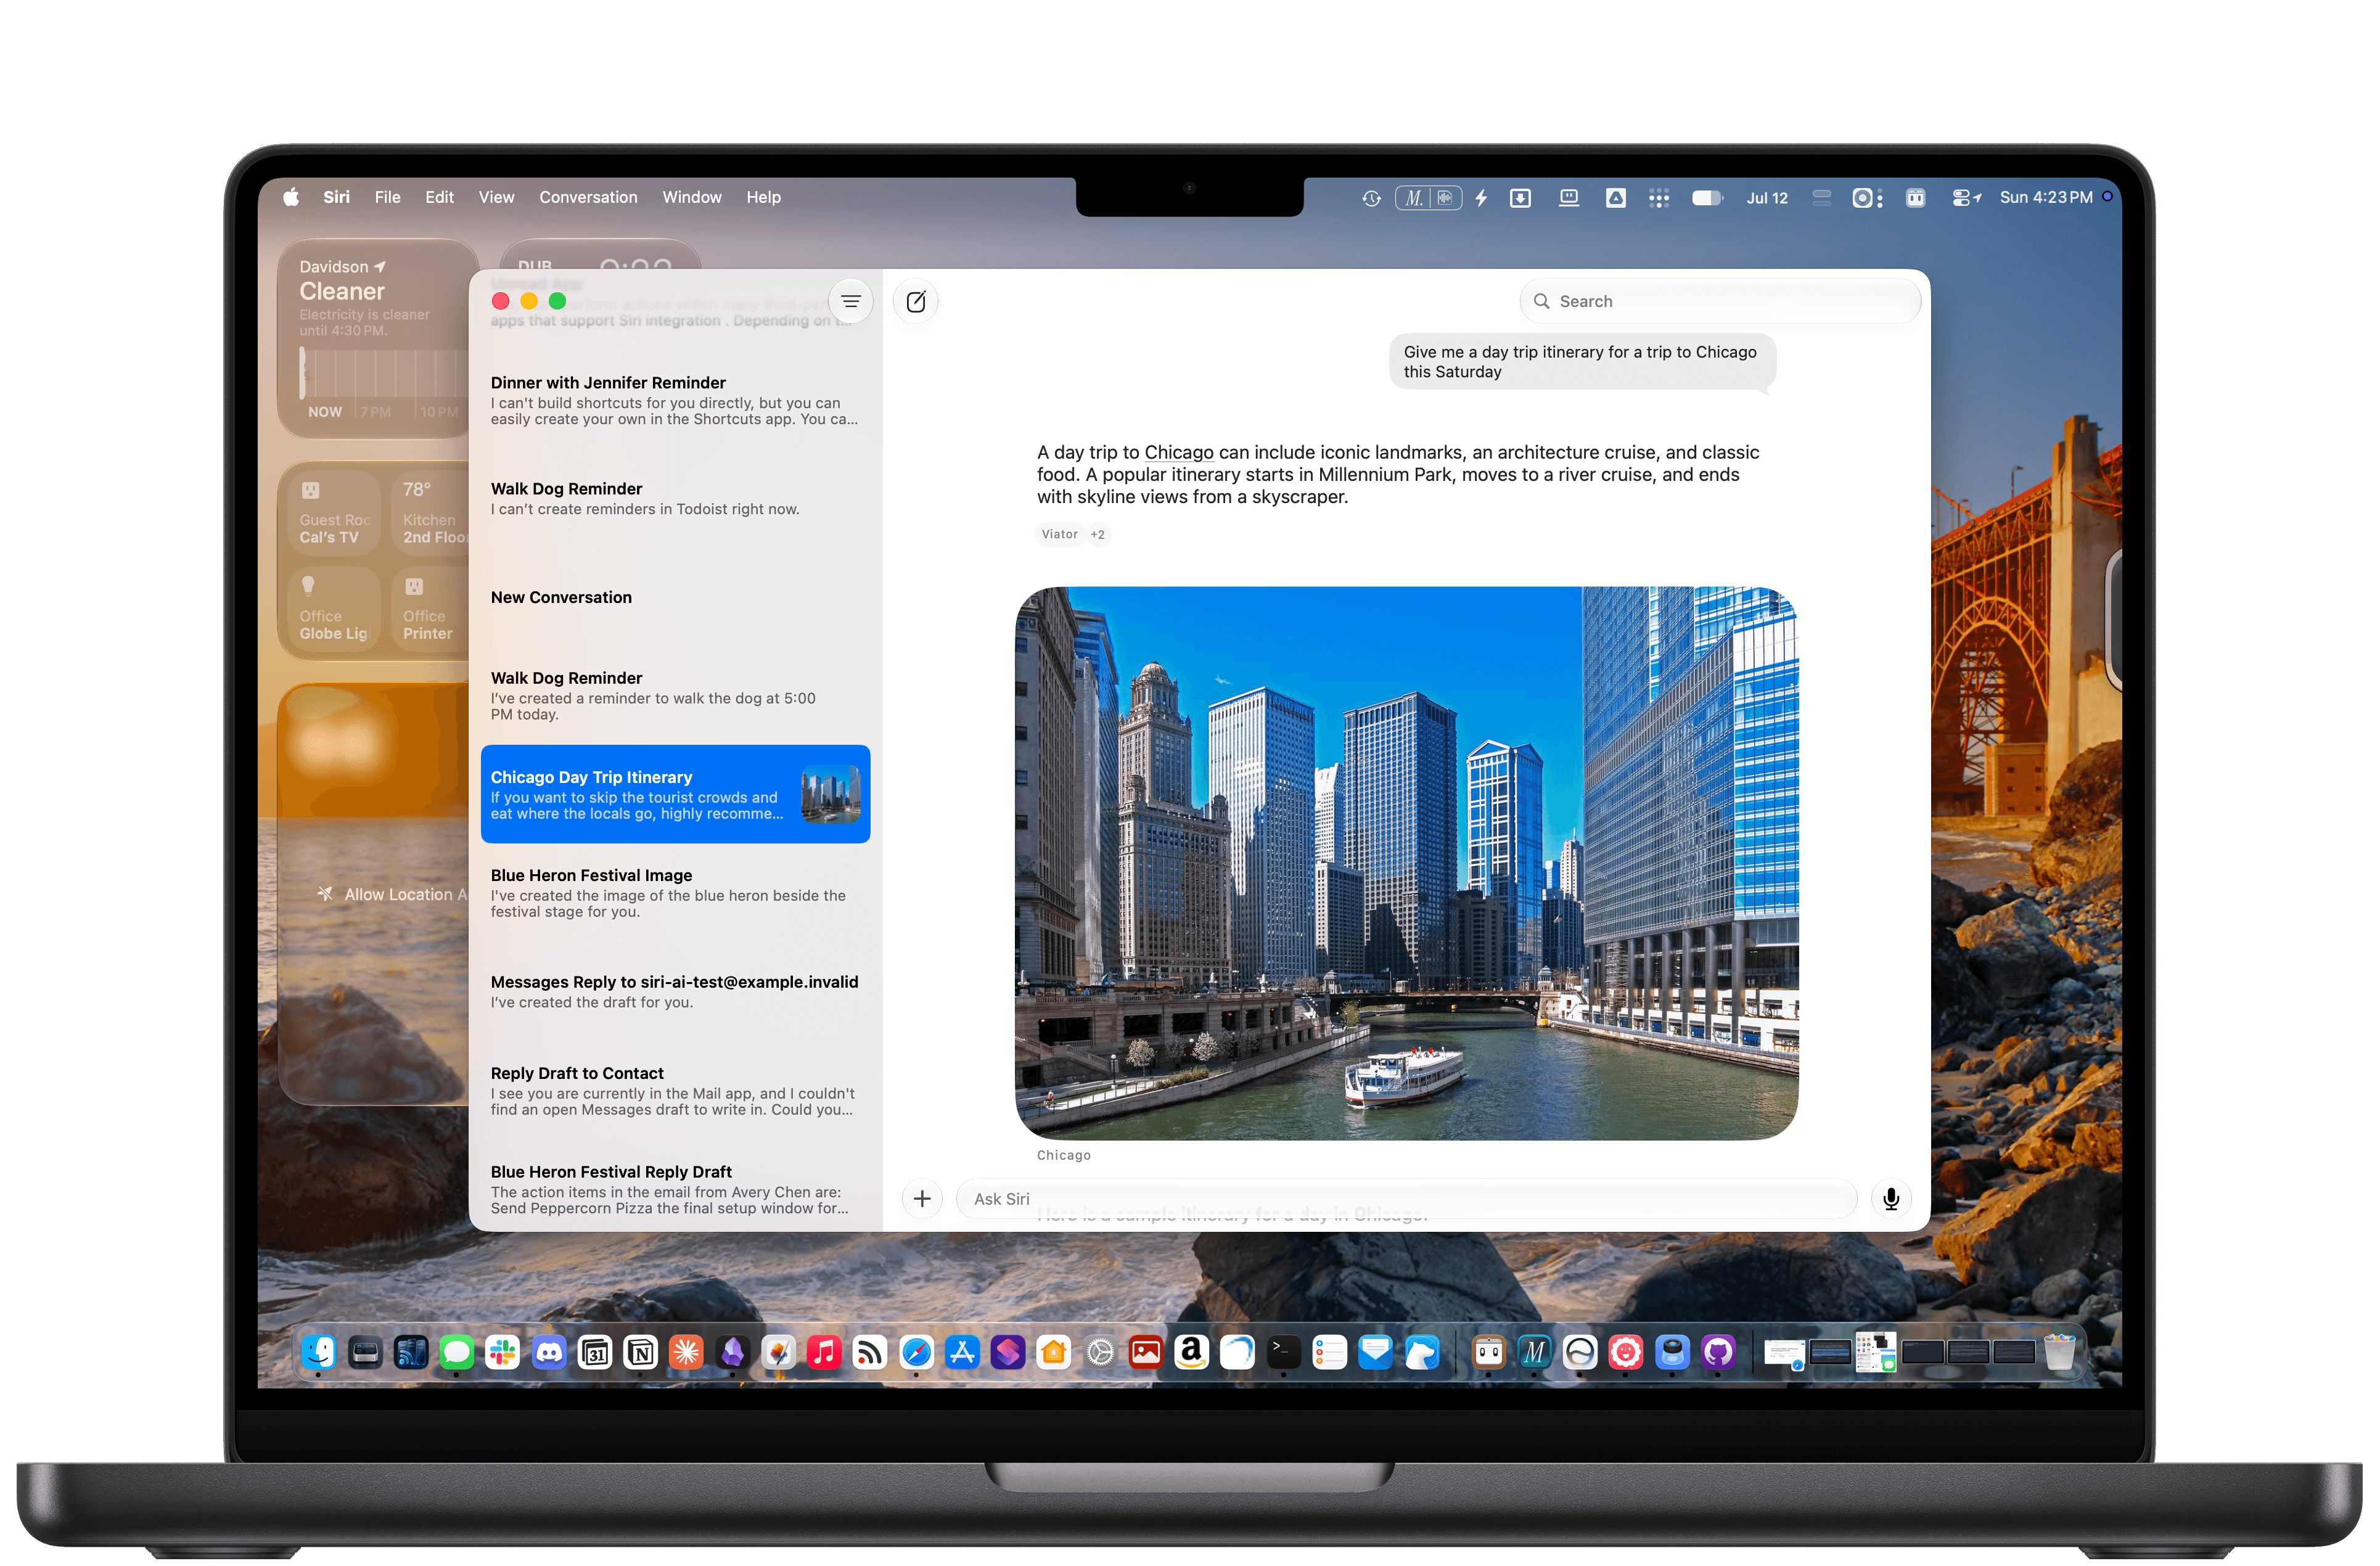Open the Davidson Cleaner electricity widget
Image resolution: width=2380 pixels, height=1566 pixels.
(x=375, y=338)
